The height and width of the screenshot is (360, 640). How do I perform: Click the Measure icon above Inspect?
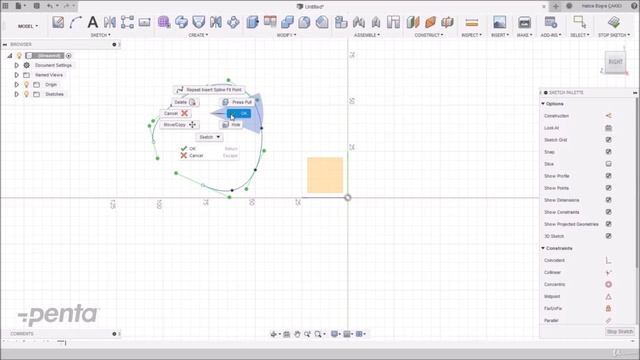471,22
